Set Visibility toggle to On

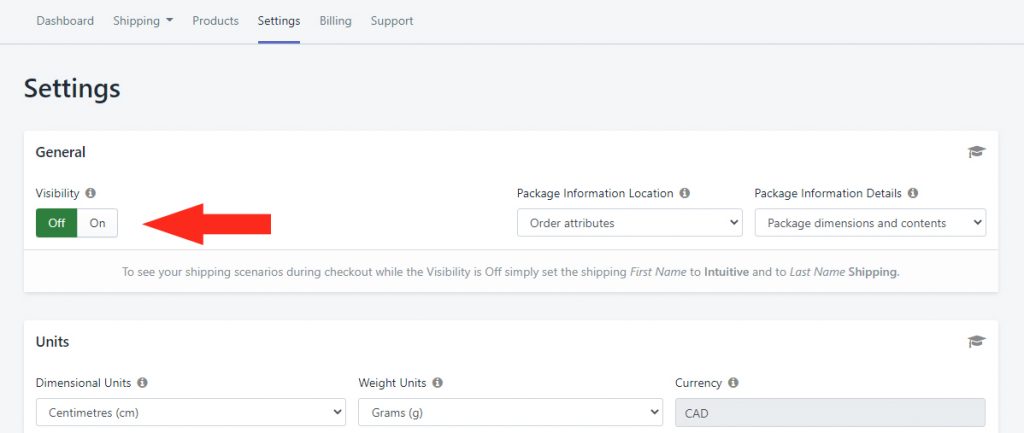coord(97,223)
